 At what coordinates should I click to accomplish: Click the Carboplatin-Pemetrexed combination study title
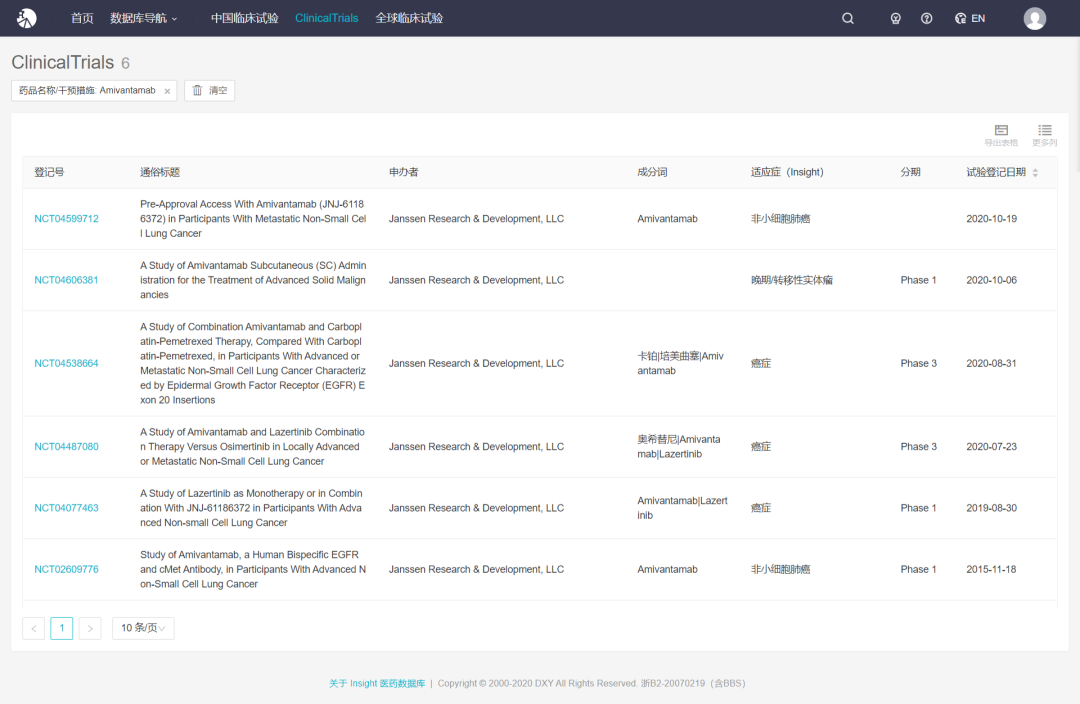point(253,364)
